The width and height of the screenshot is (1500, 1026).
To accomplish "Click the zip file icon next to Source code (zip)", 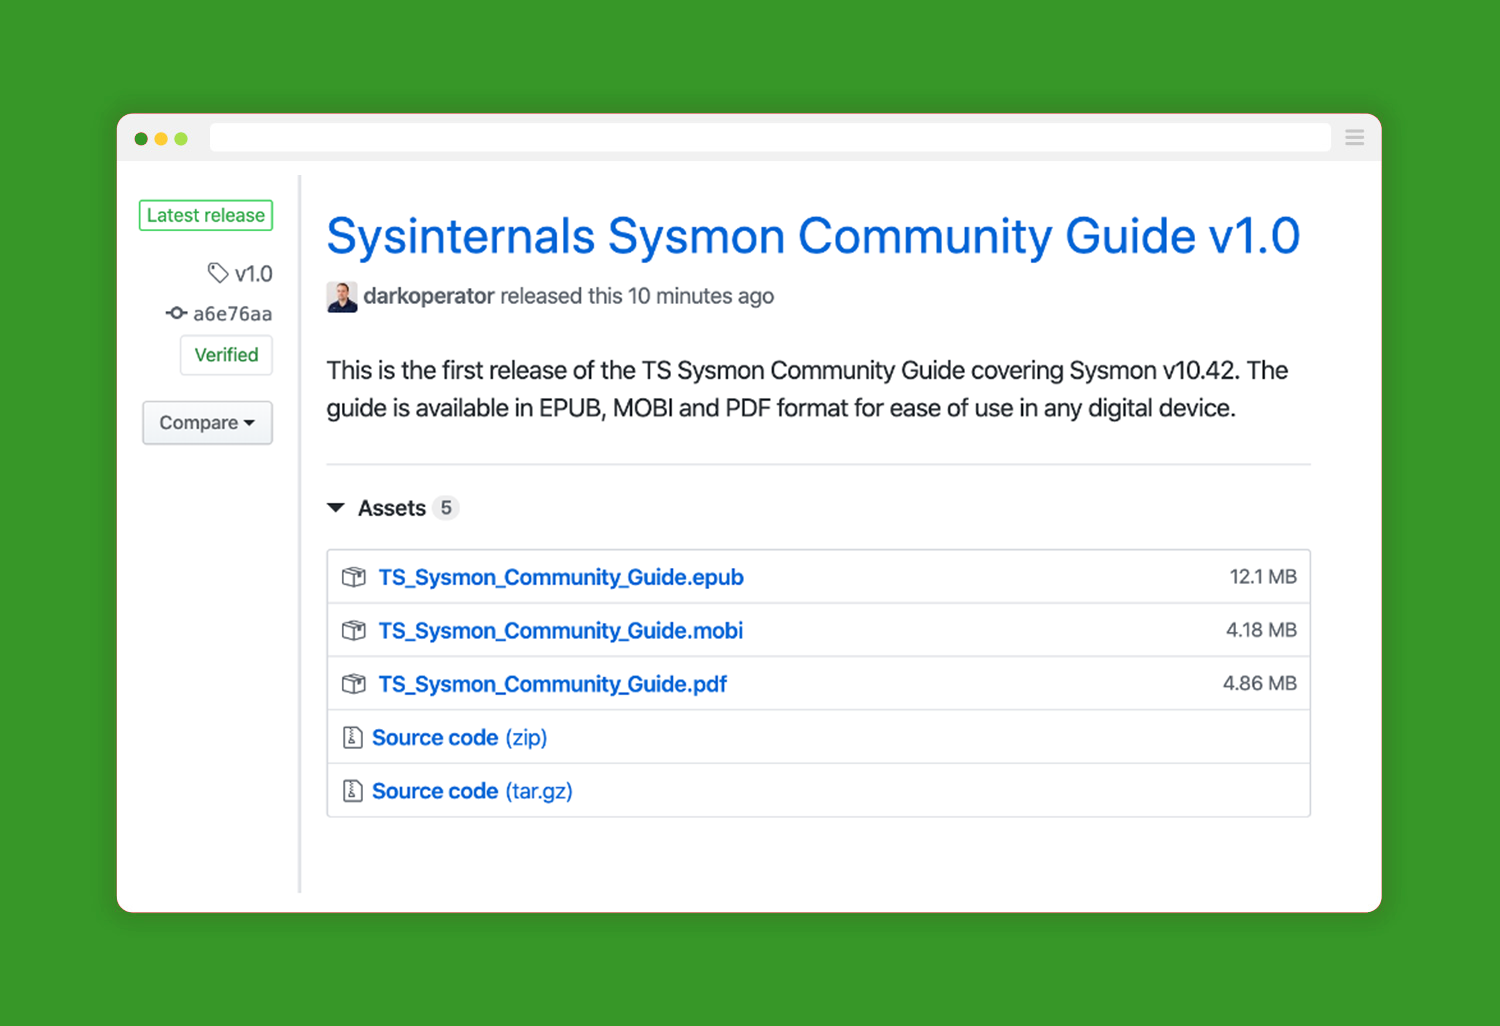I will (352, 738).
